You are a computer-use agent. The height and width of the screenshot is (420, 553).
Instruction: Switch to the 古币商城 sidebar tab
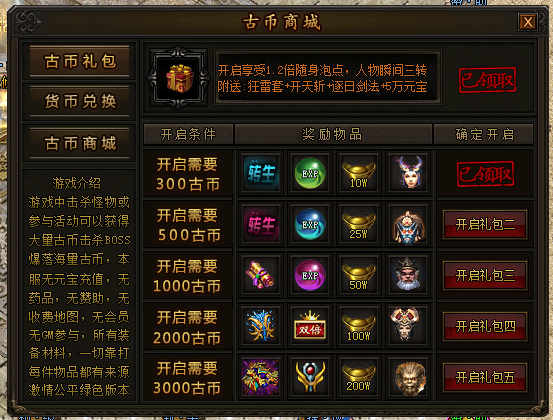(80, 143)
